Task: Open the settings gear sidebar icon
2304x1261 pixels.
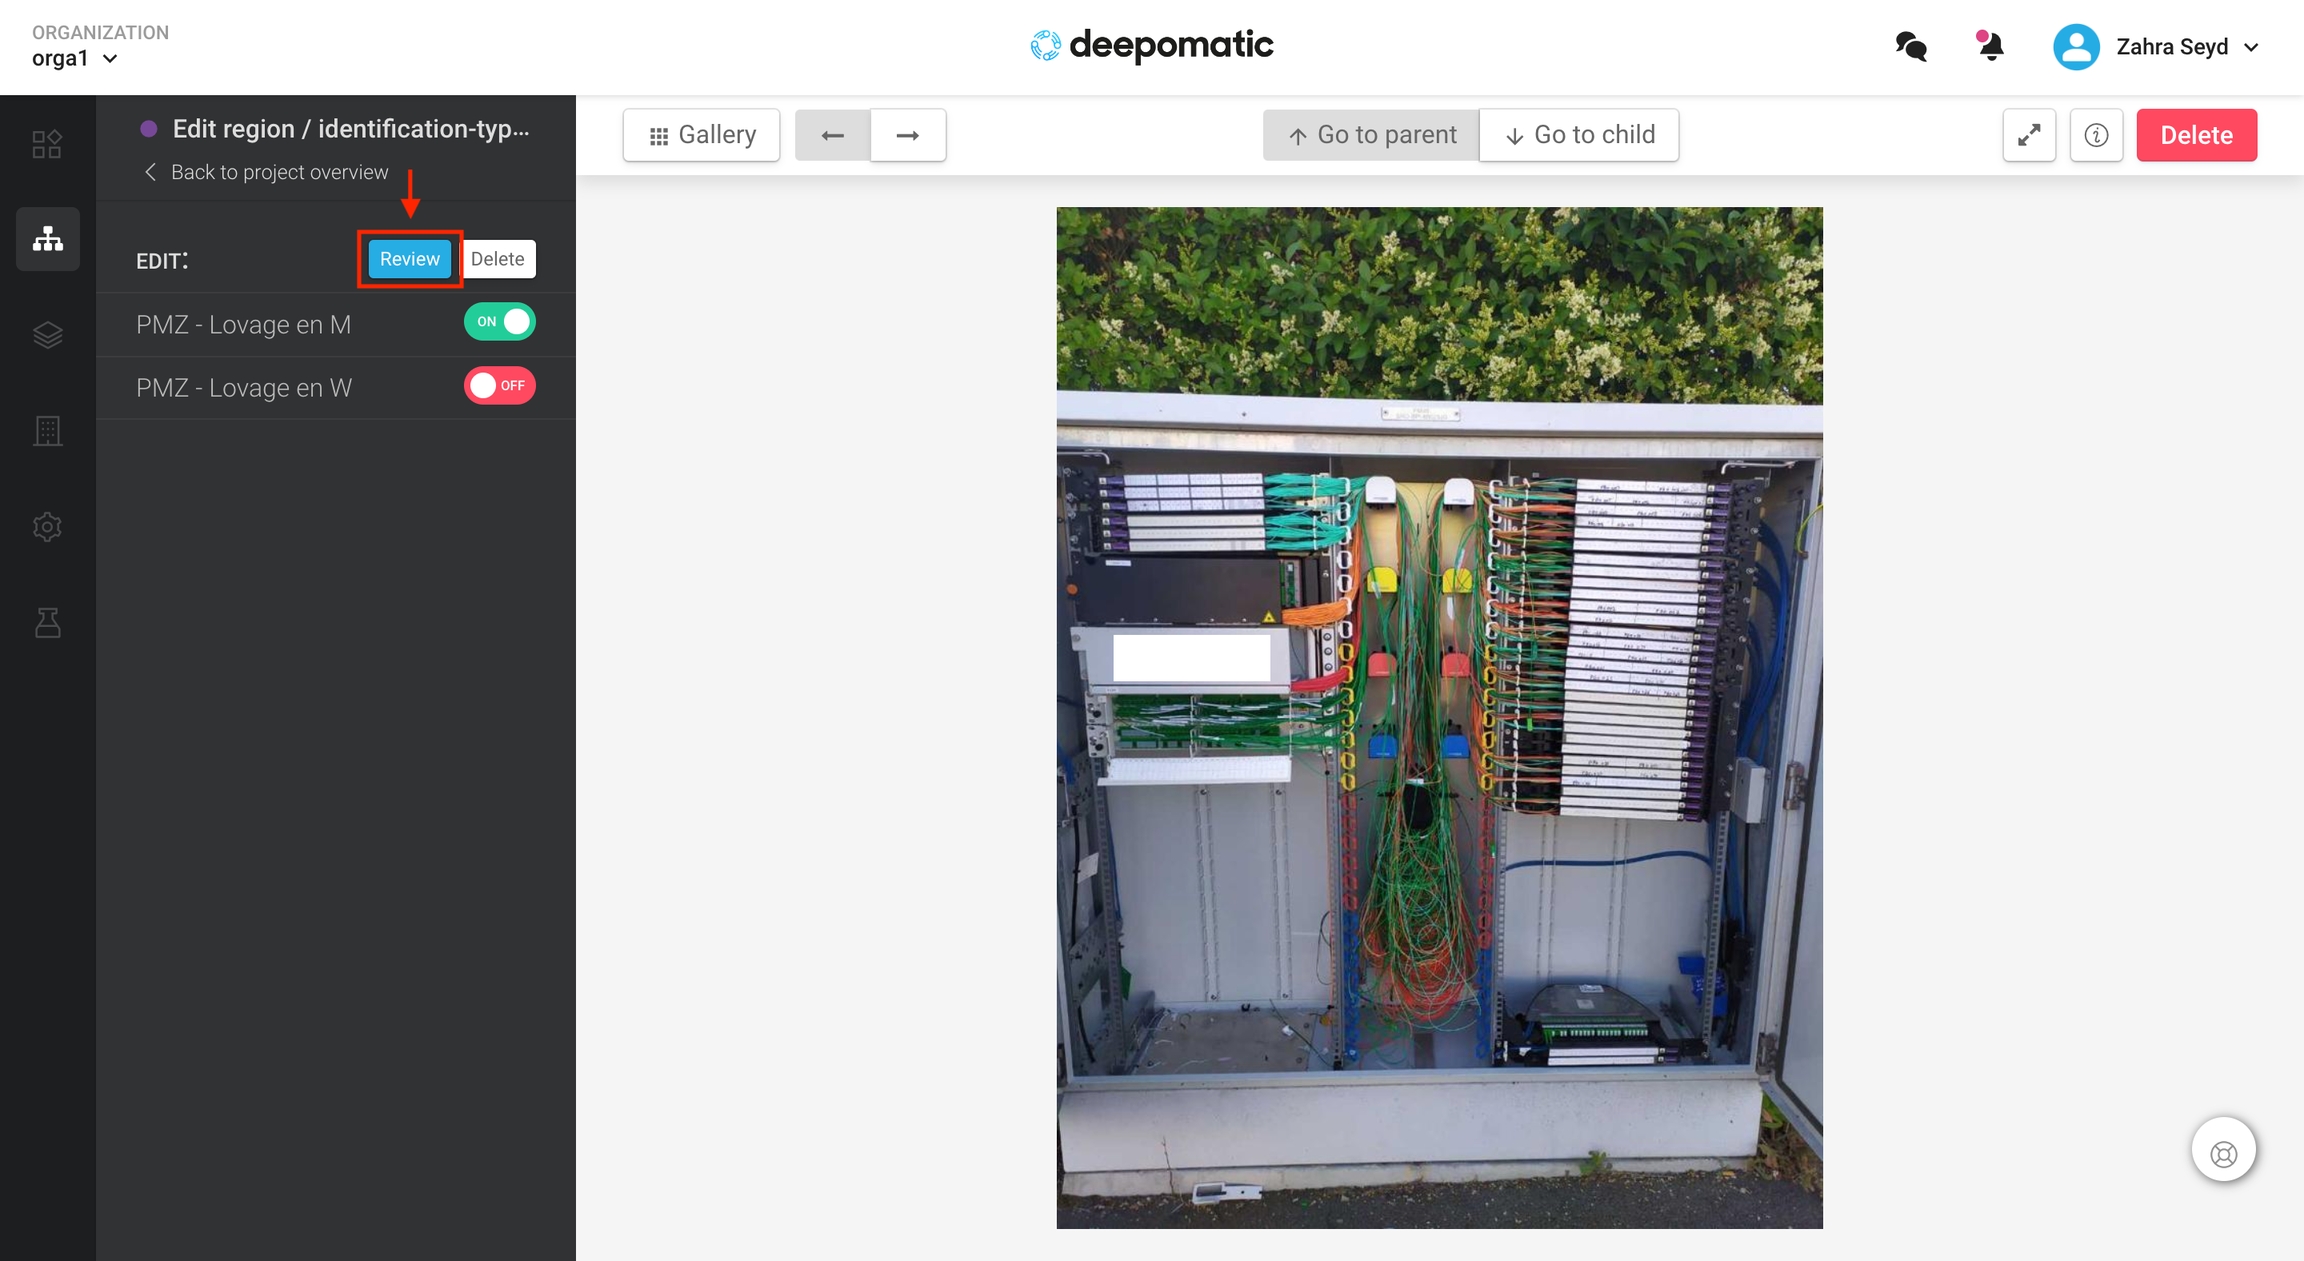Action: pyautogui.click(x=47, y=527)
